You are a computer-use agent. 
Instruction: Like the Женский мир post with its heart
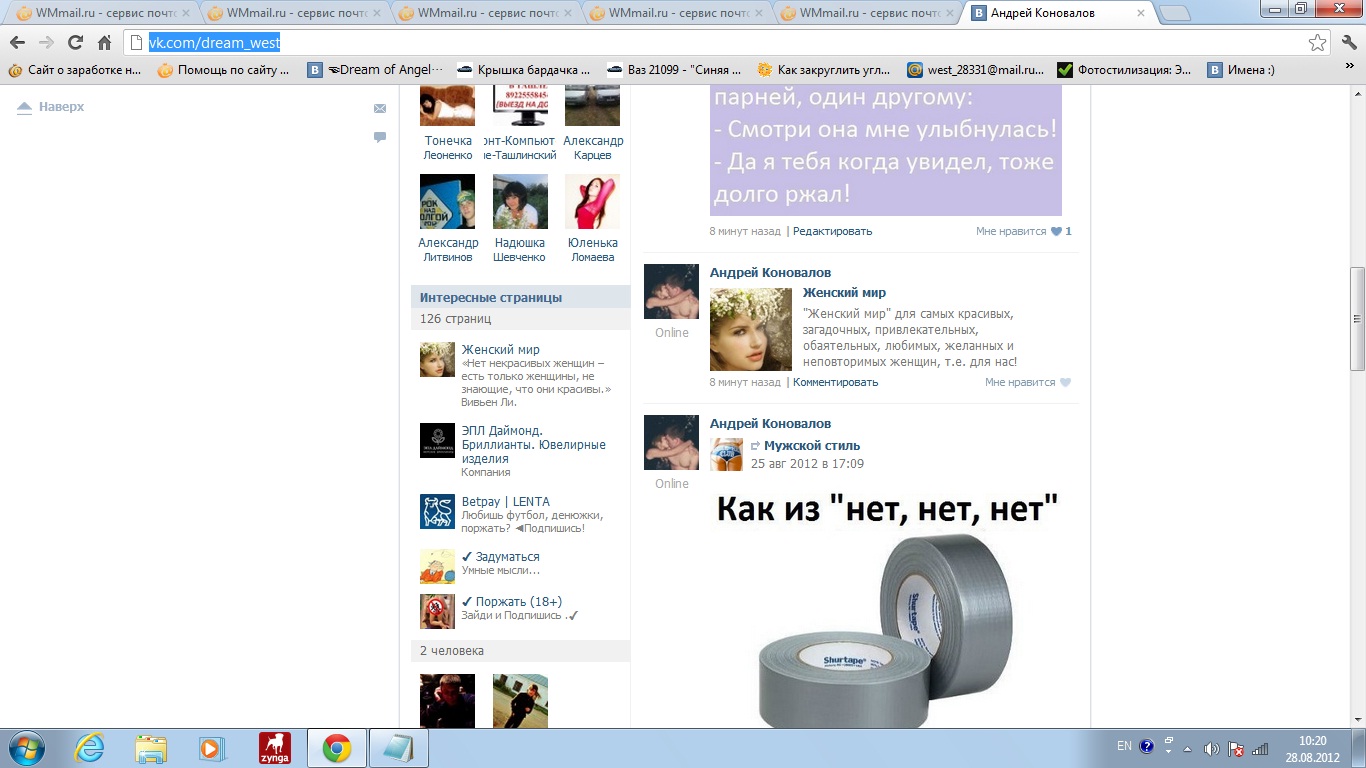1065,382
